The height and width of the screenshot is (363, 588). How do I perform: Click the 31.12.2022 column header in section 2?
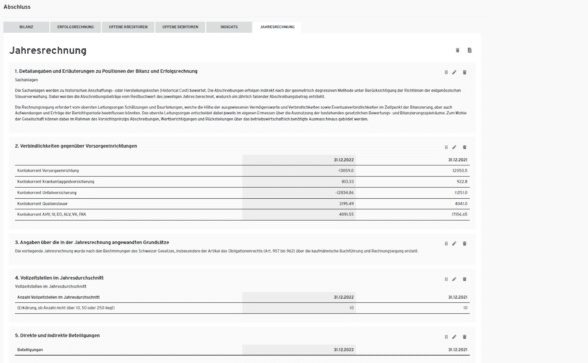[344, 160]
